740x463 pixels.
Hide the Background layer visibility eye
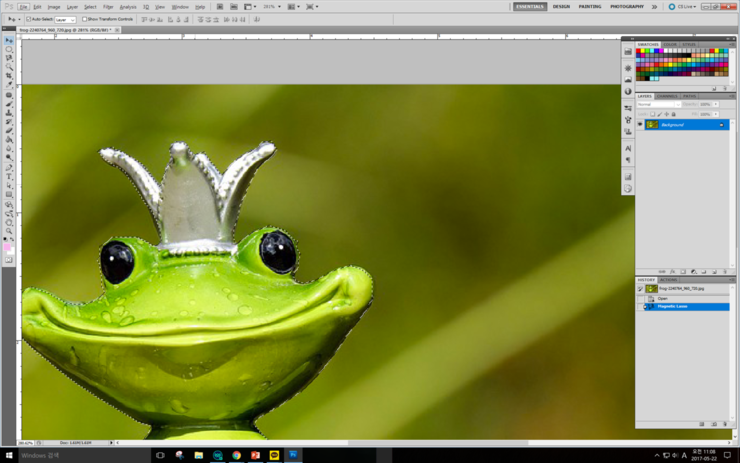coord(640,125)
